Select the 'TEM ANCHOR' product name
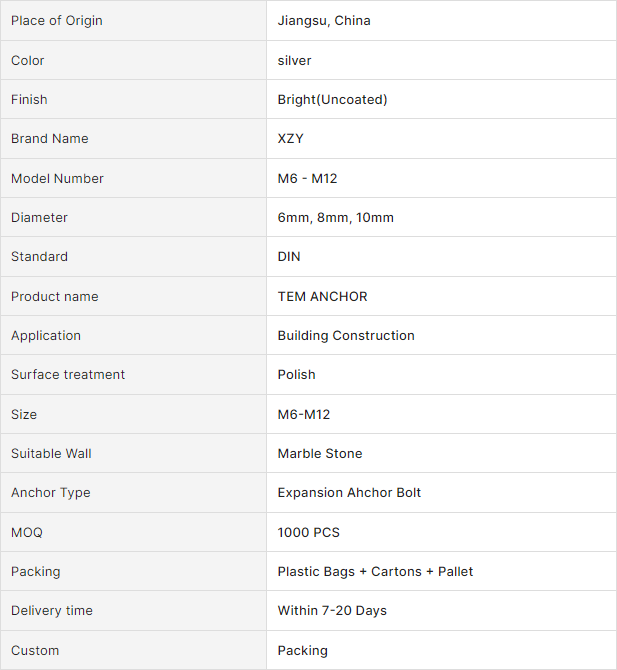 pyautogui.click(x=322, y=296)
